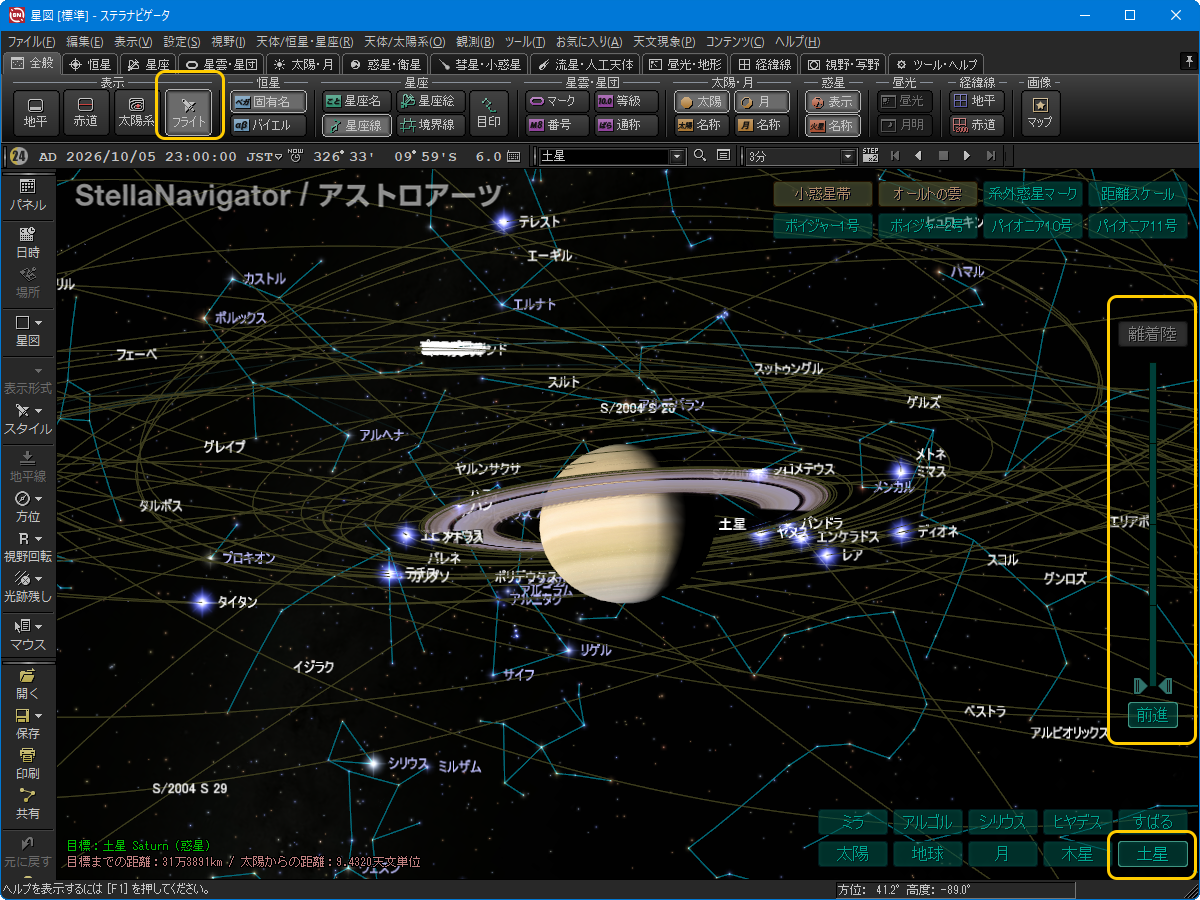Click the search magnifier icon next to 土星
The image size is (1200, 900).
coord(700,156)
